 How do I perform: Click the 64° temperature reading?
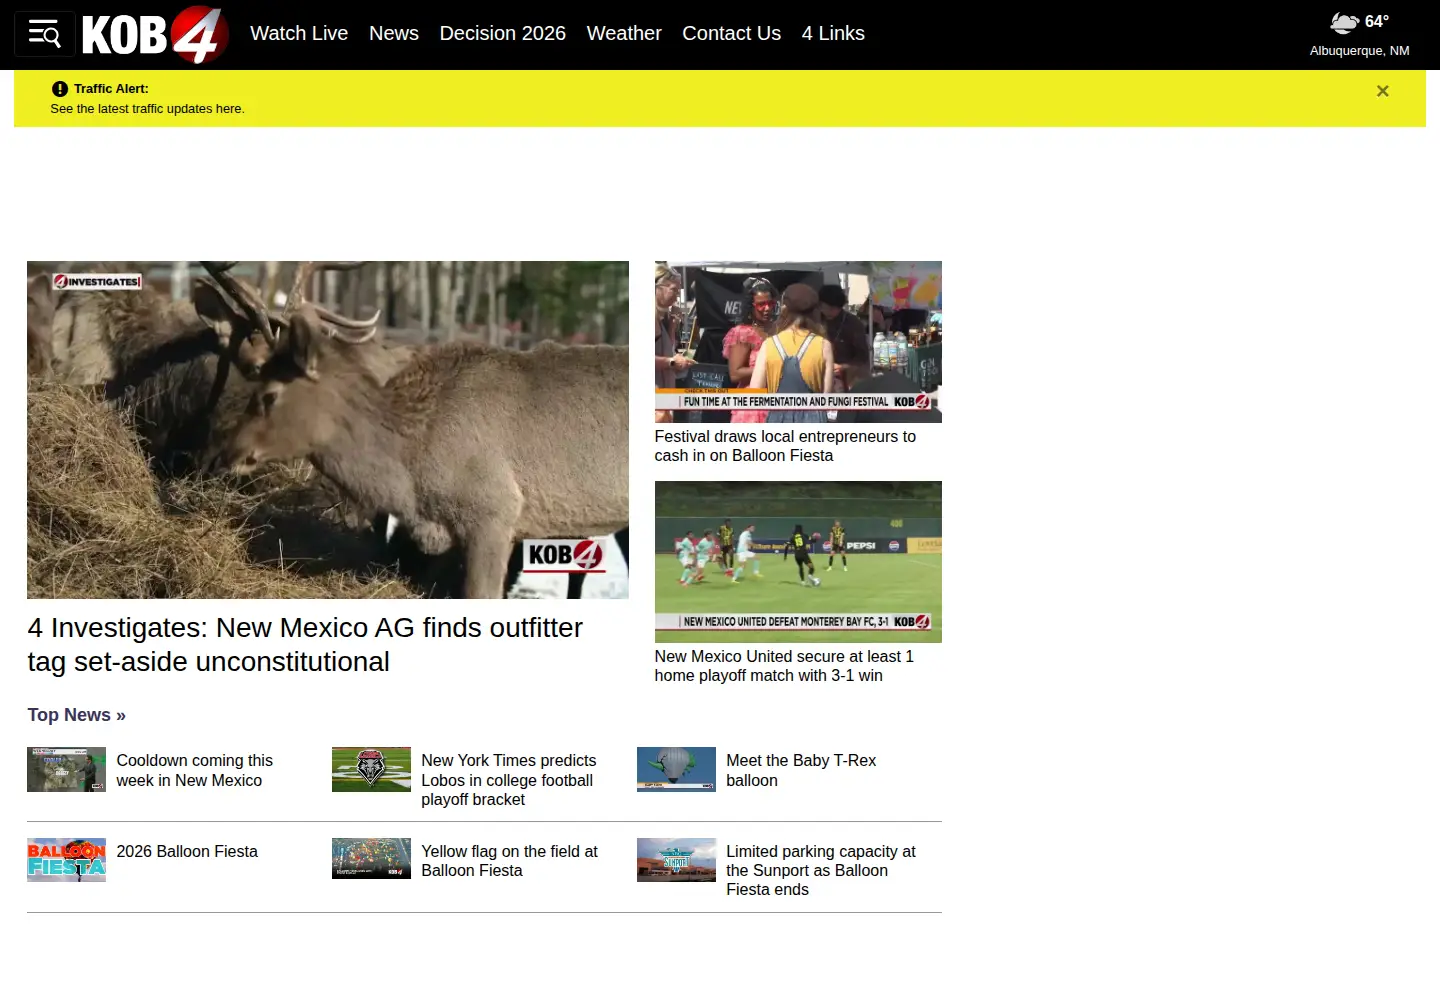click(1377, 22)
